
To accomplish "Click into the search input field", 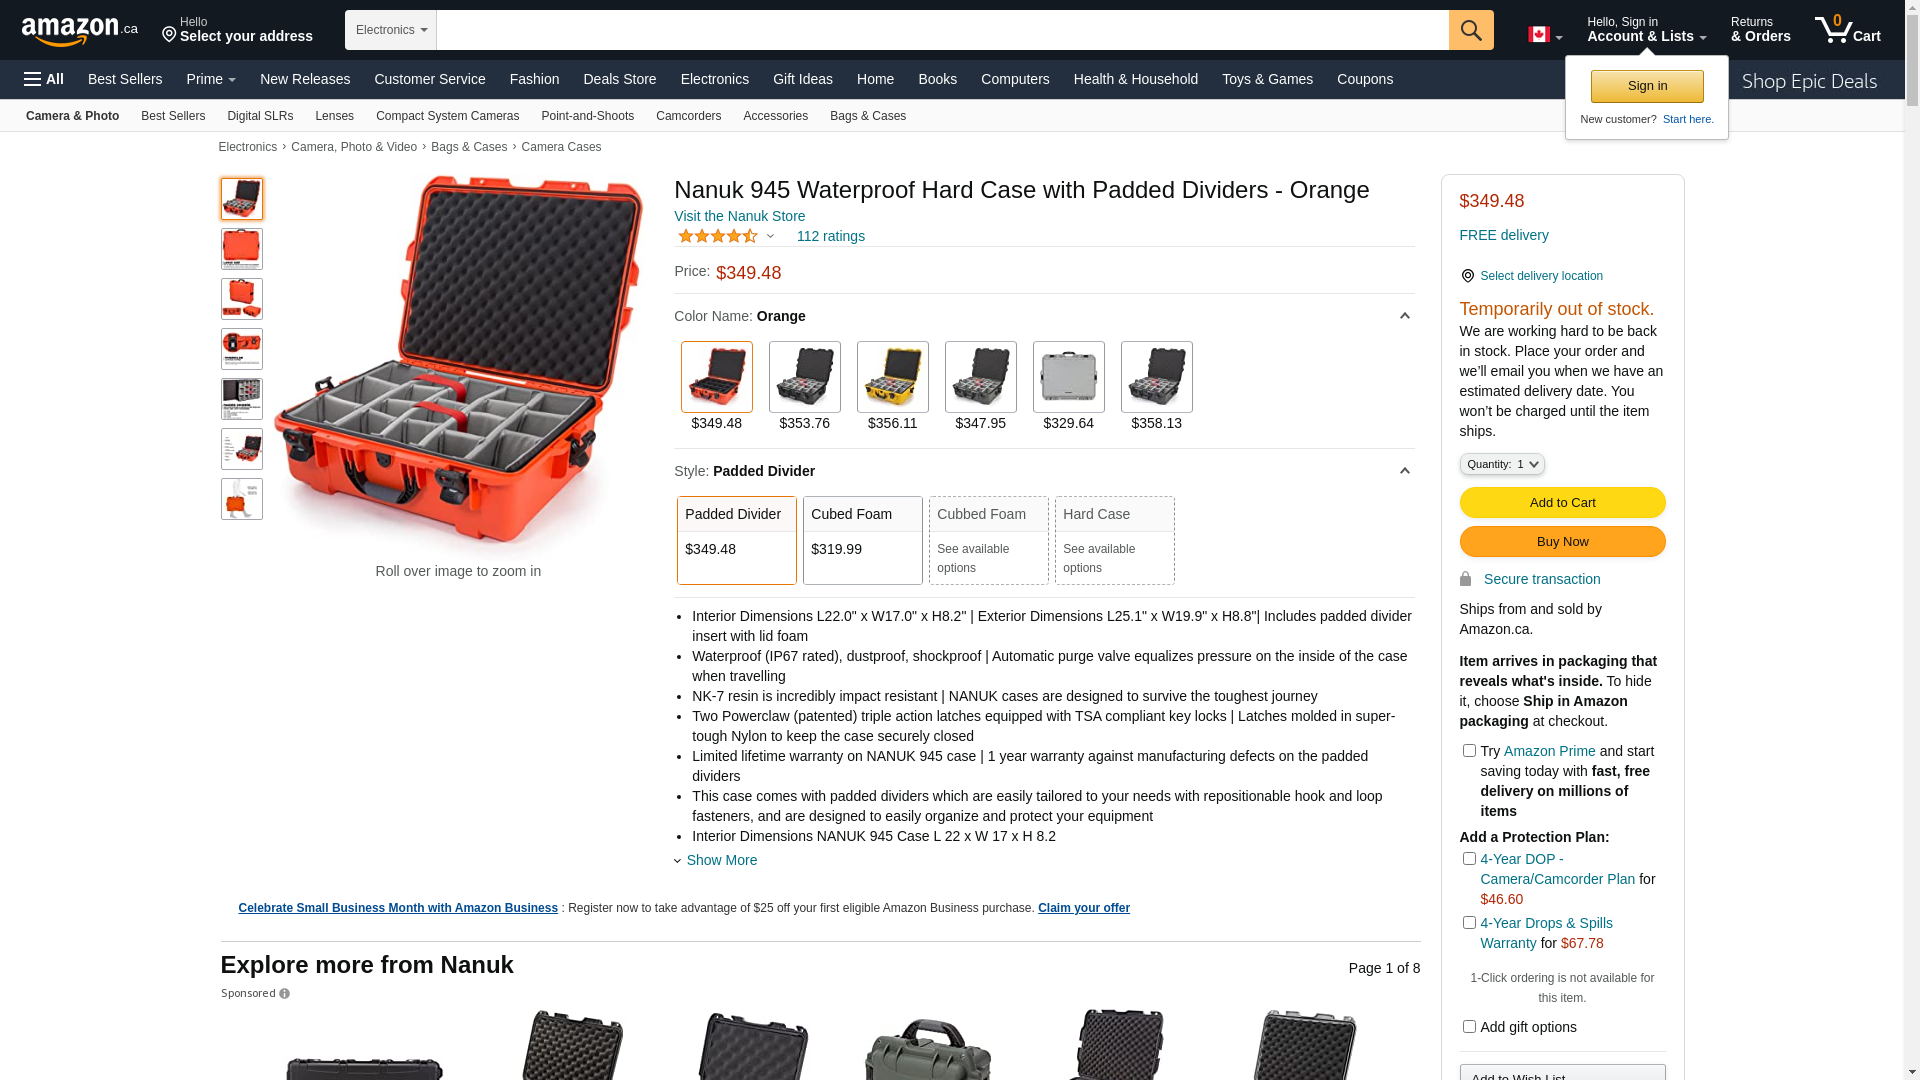I will pos(943,30).
